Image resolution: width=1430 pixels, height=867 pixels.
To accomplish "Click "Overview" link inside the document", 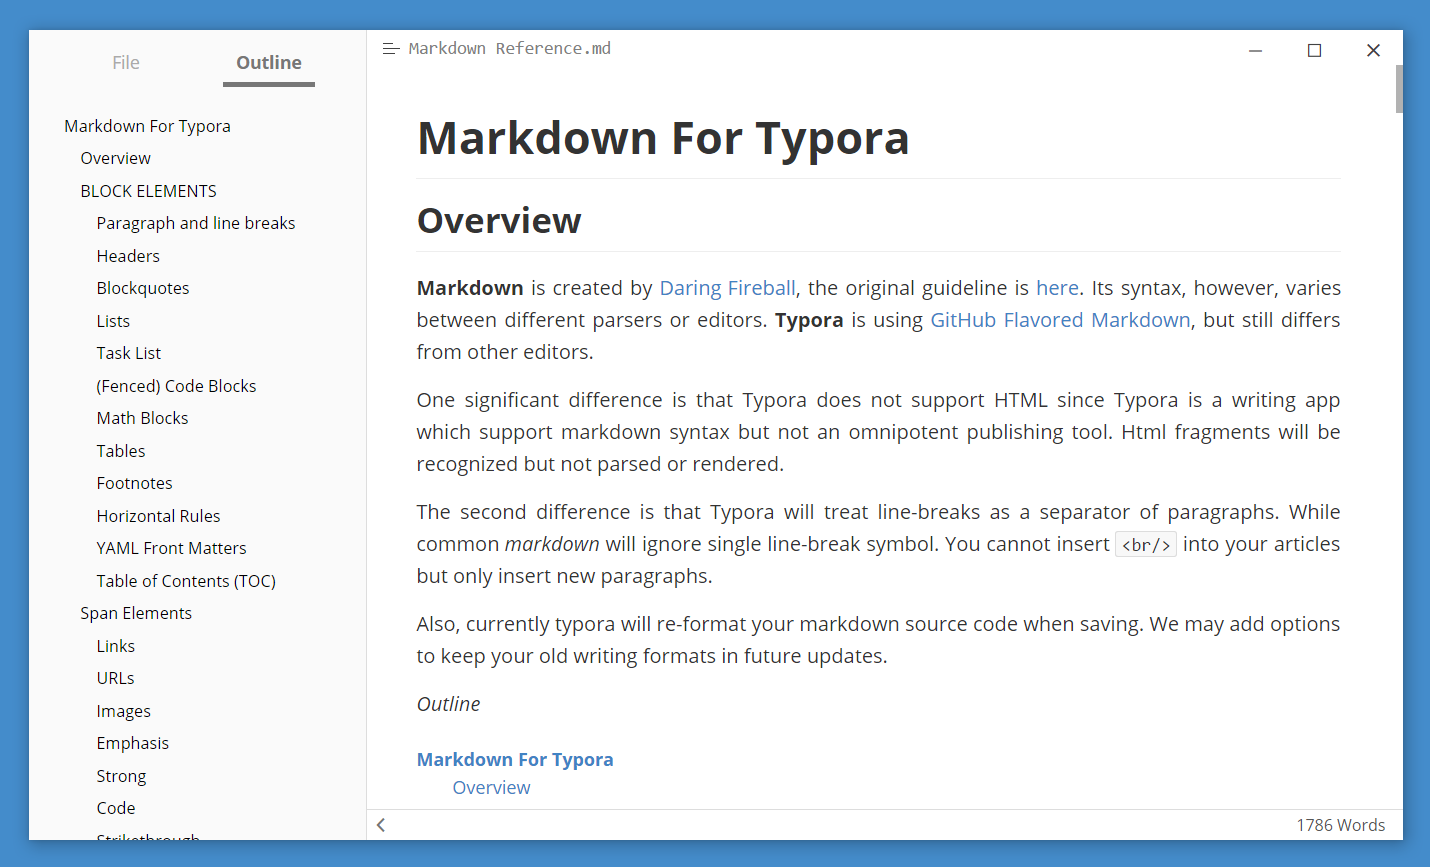I will point(491,787).
